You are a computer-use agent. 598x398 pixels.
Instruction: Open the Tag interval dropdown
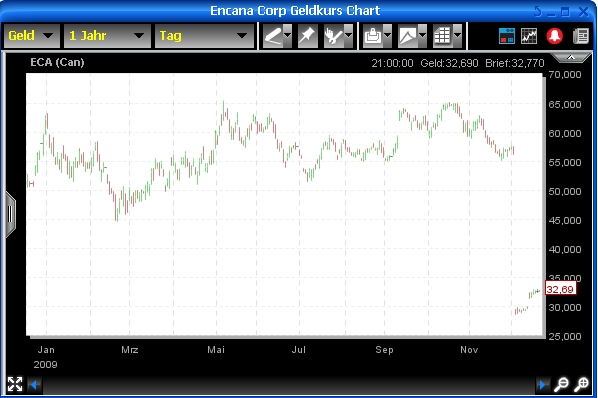point(204,36)
